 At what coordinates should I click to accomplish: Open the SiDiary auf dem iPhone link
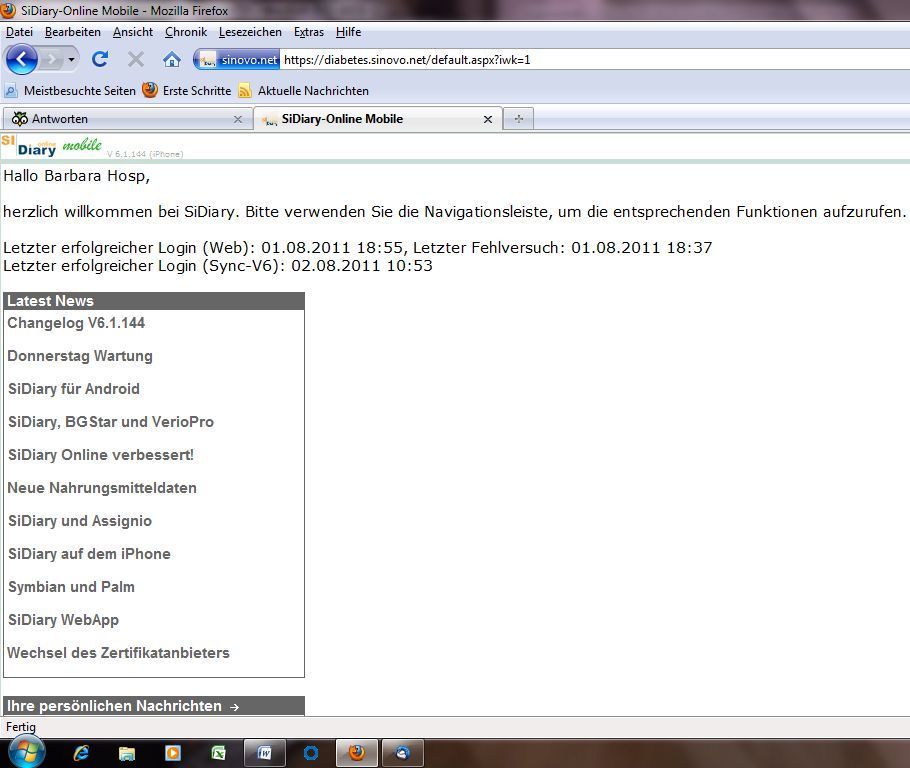click(x=89, y=554)
